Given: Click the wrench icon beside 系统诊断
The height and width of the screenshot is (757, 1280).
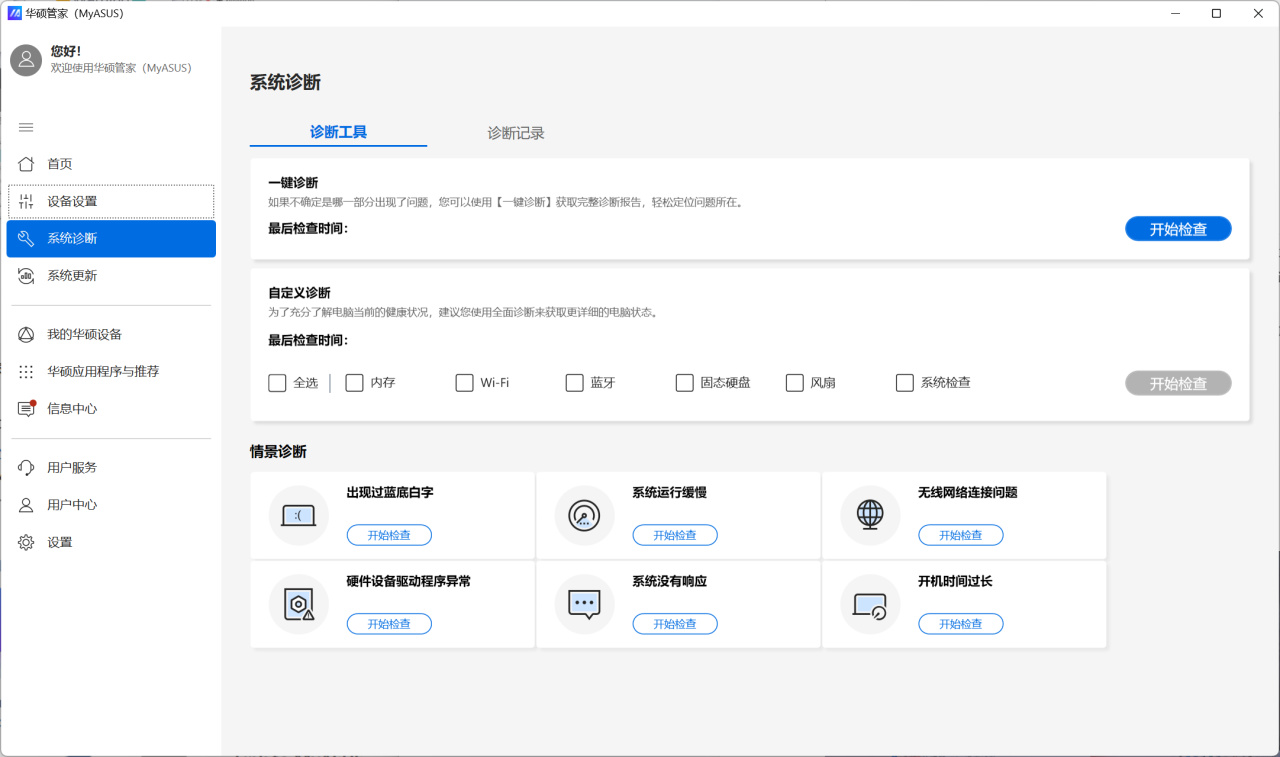Looking at the screenshot, I should [x=26, y=239].
